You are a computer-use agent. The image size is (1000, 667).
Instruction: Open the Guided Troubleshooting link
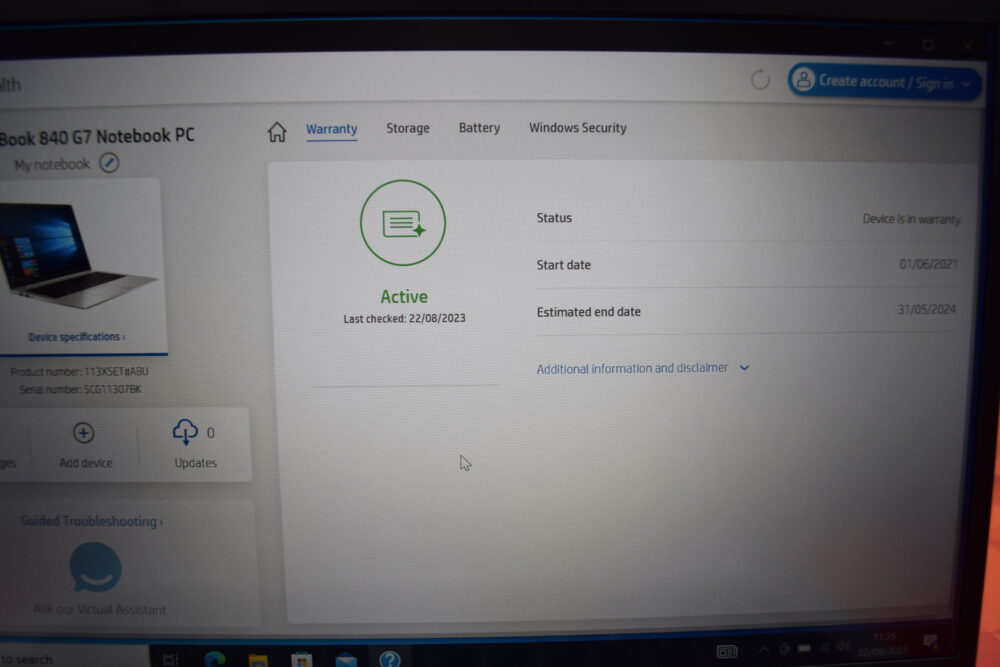click(91, 521)
